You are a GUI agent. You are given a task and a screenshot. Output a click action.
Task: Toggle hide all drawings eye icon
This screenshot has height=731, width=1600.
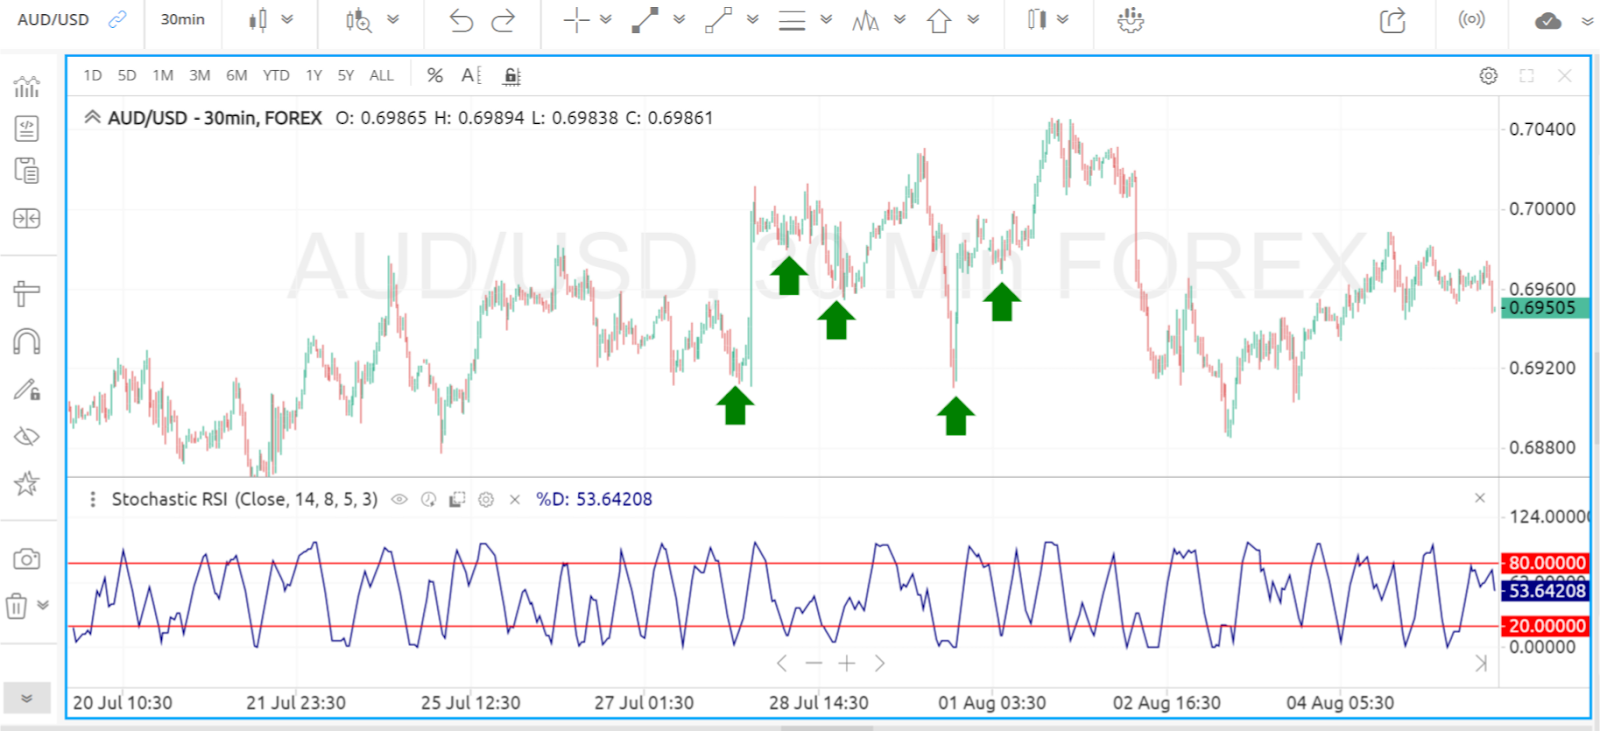point(27,436)
